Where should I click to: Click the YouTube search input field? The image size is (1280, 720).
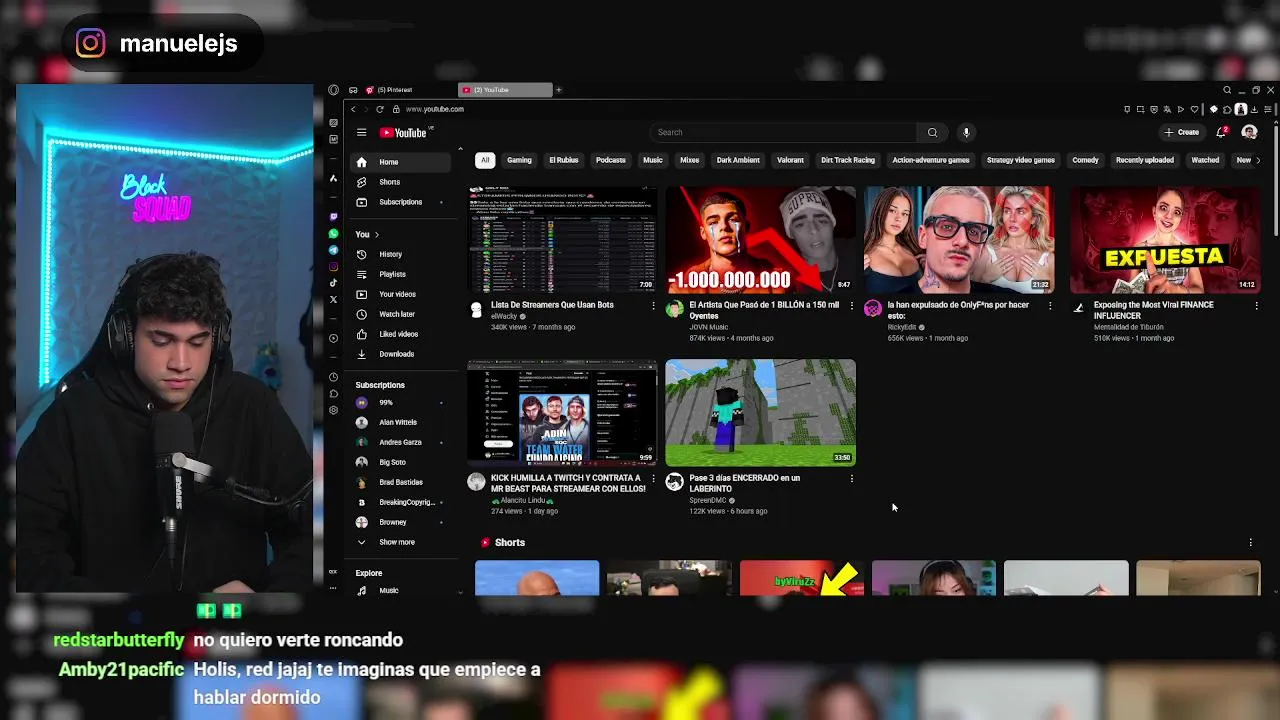click(x=783, y=132)
